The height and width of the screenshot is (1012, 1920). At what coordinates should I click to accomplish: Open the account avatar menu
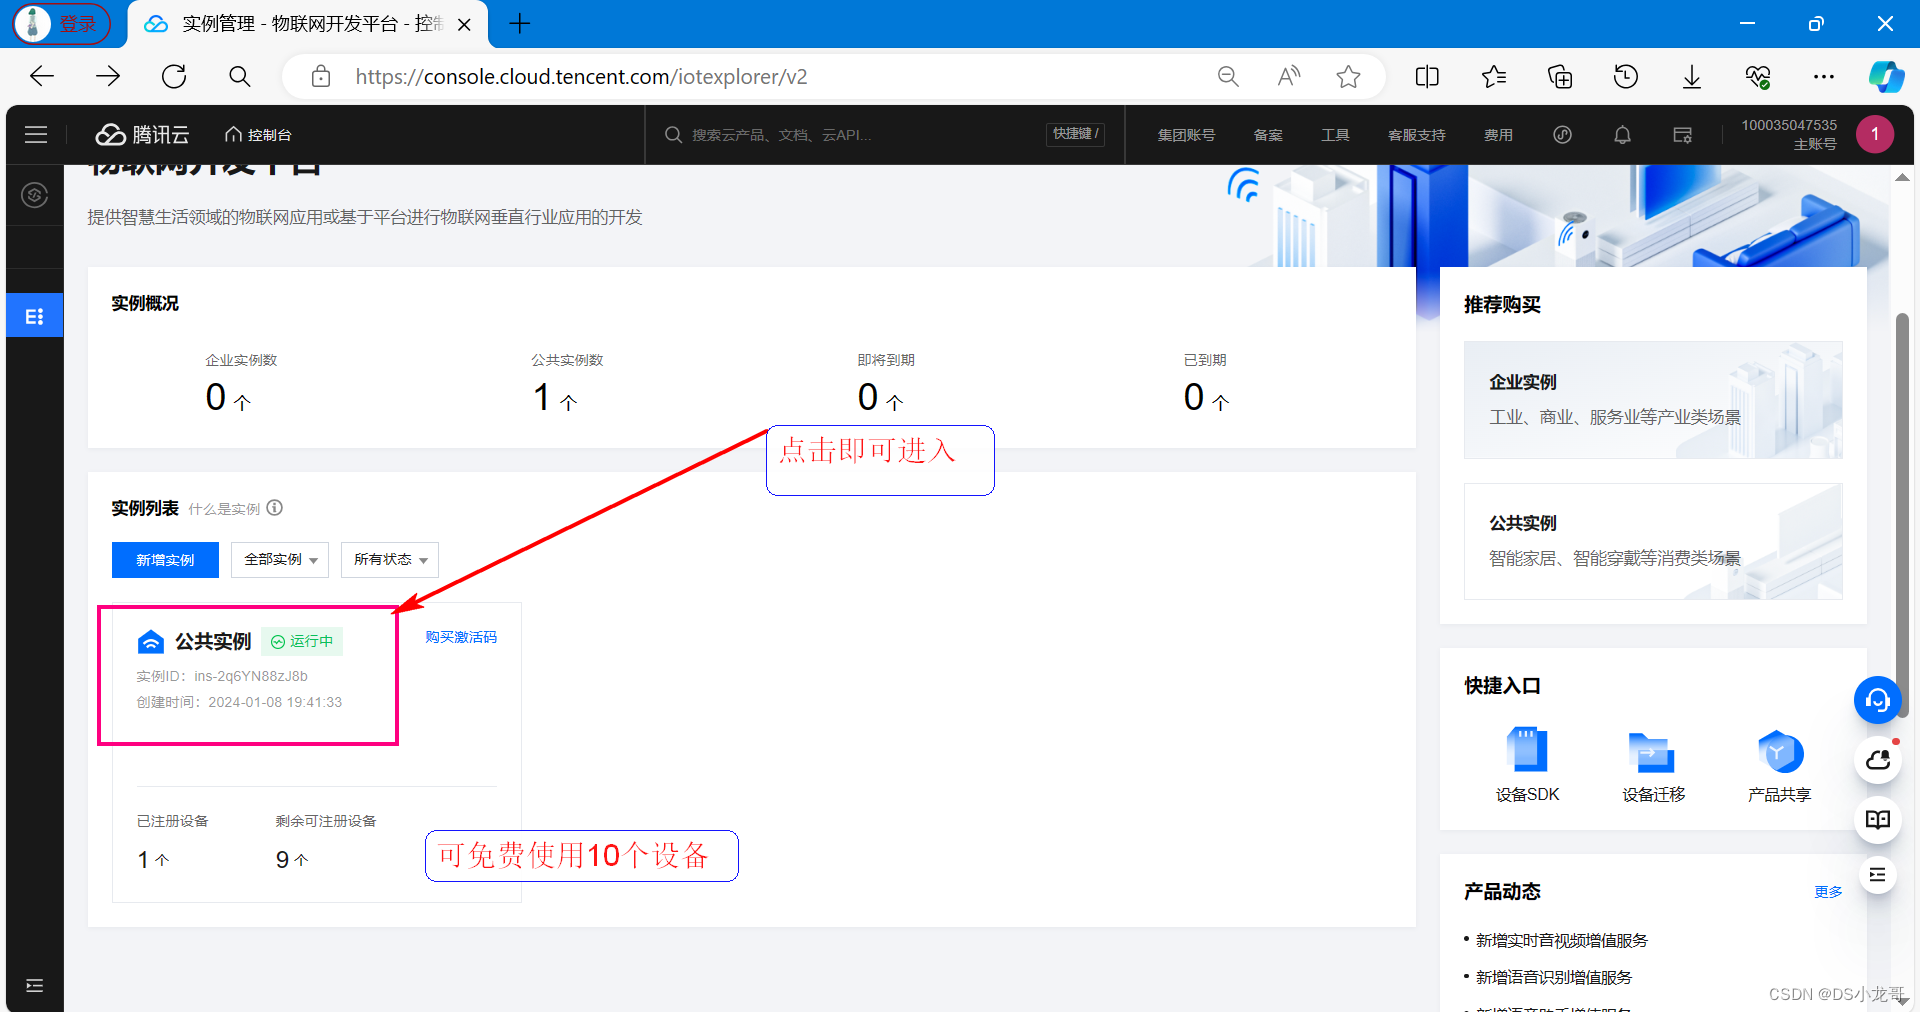1875,133
